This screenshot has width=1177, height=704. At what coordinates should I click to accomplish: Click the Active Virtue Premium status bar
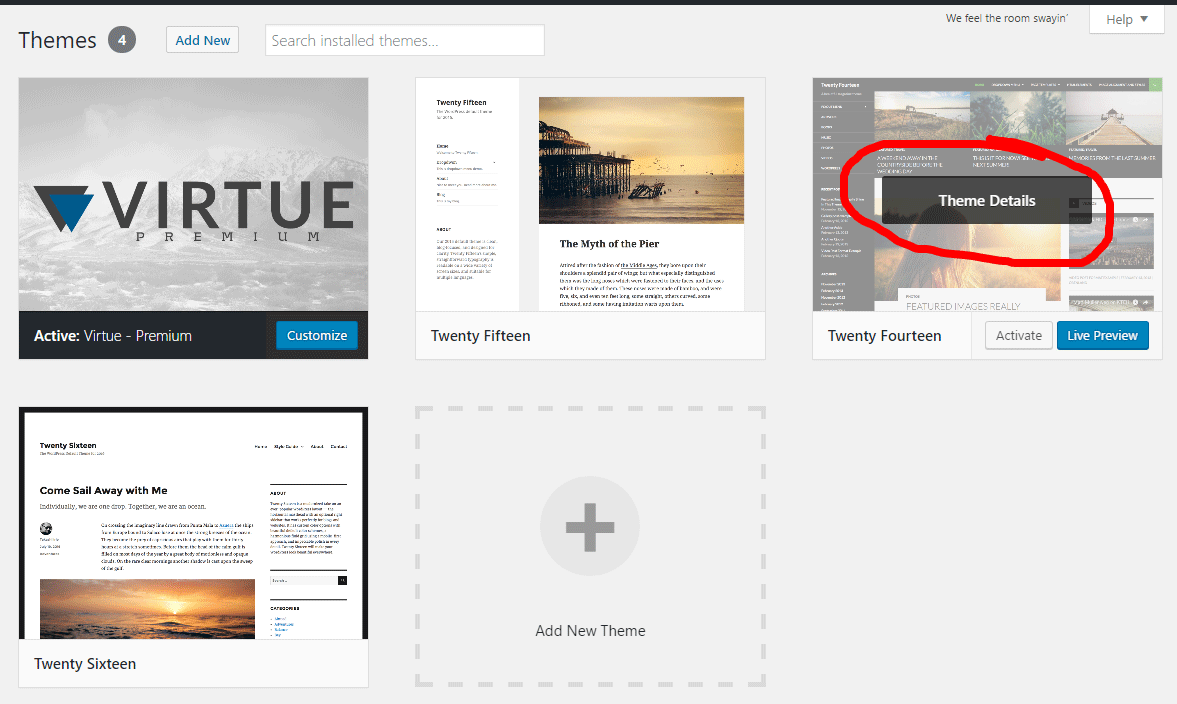coord(130,335)
